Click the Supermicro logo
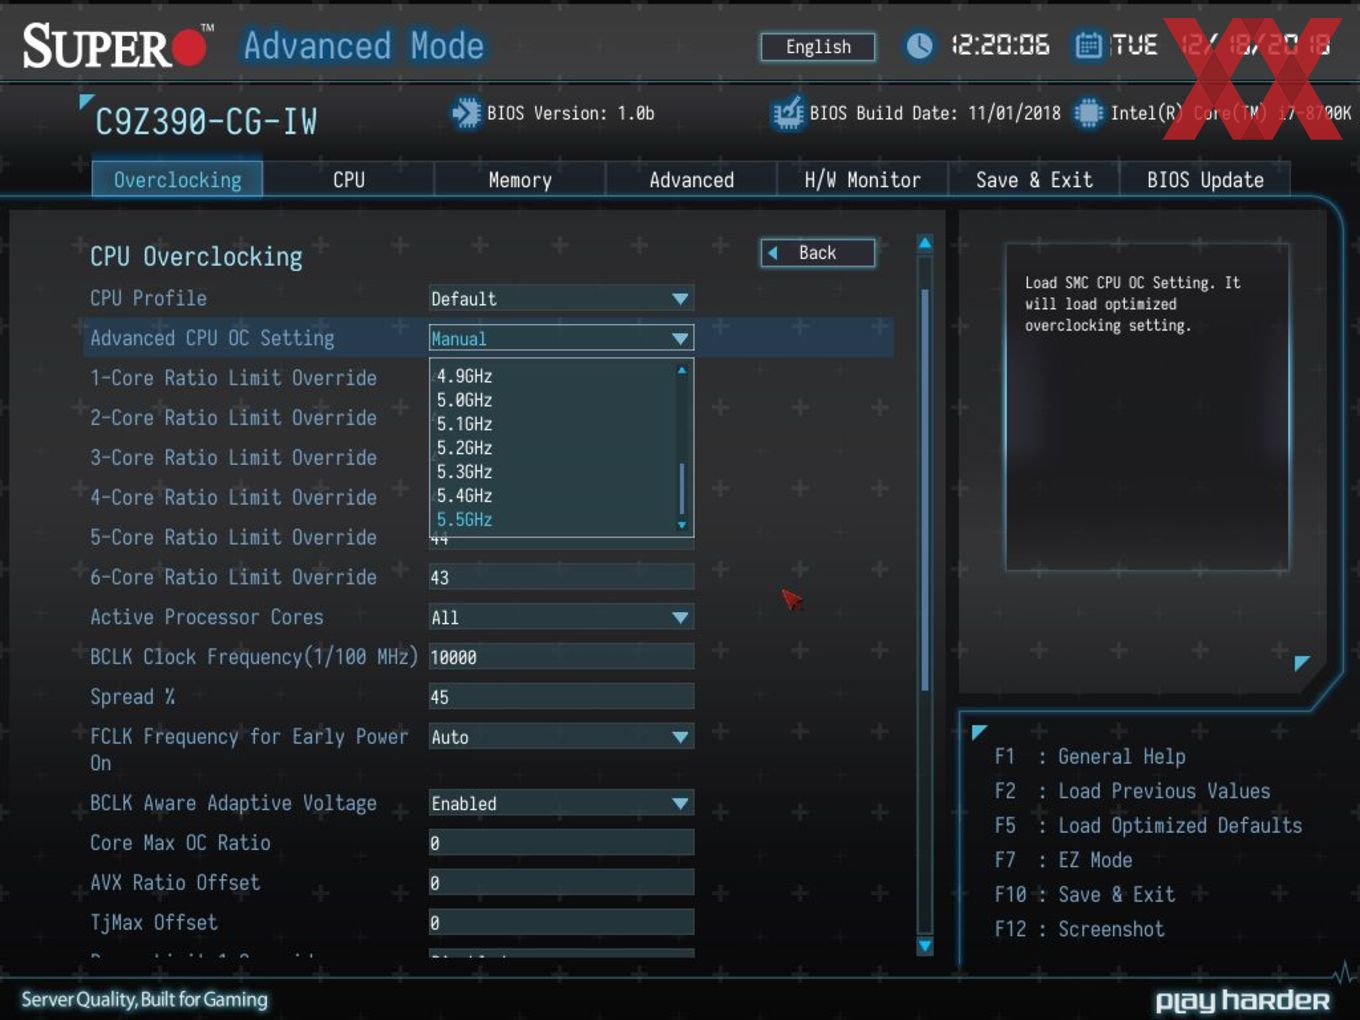This screenshot has width=1360, height=1020. click(118, 46)
